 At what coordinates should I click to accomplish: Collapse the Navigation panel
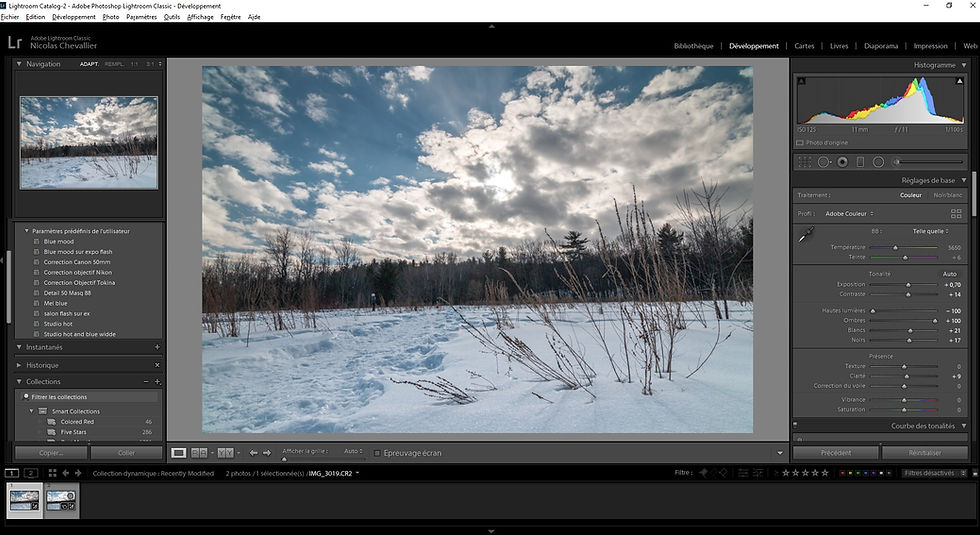[x=19, y=64]
